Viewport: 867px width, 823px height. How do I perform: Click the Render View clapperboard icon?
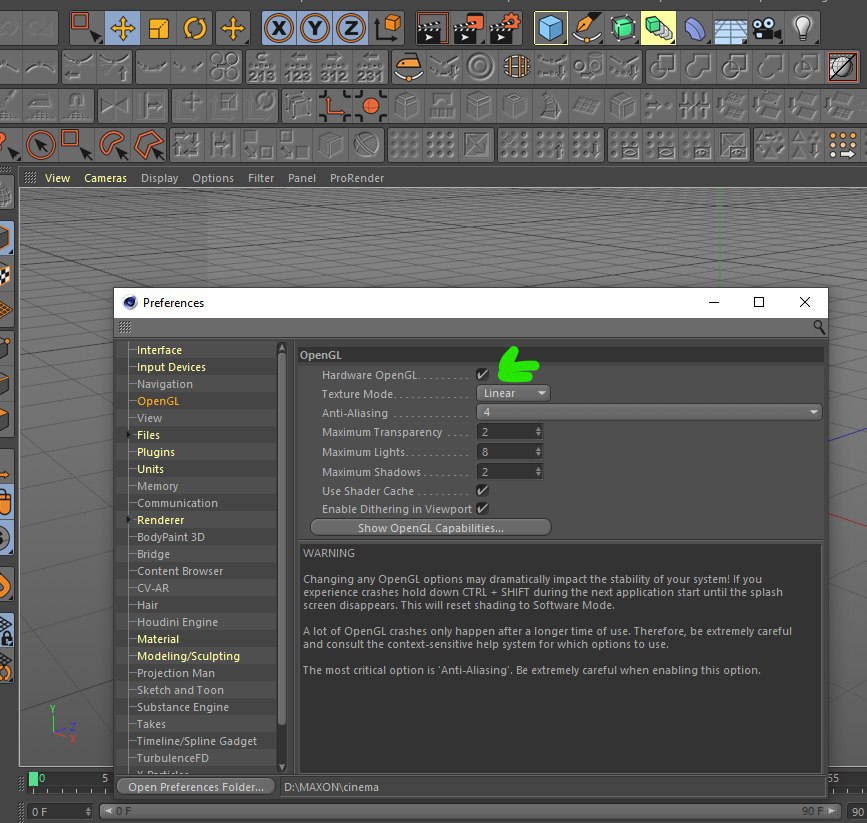click(432, 27)
